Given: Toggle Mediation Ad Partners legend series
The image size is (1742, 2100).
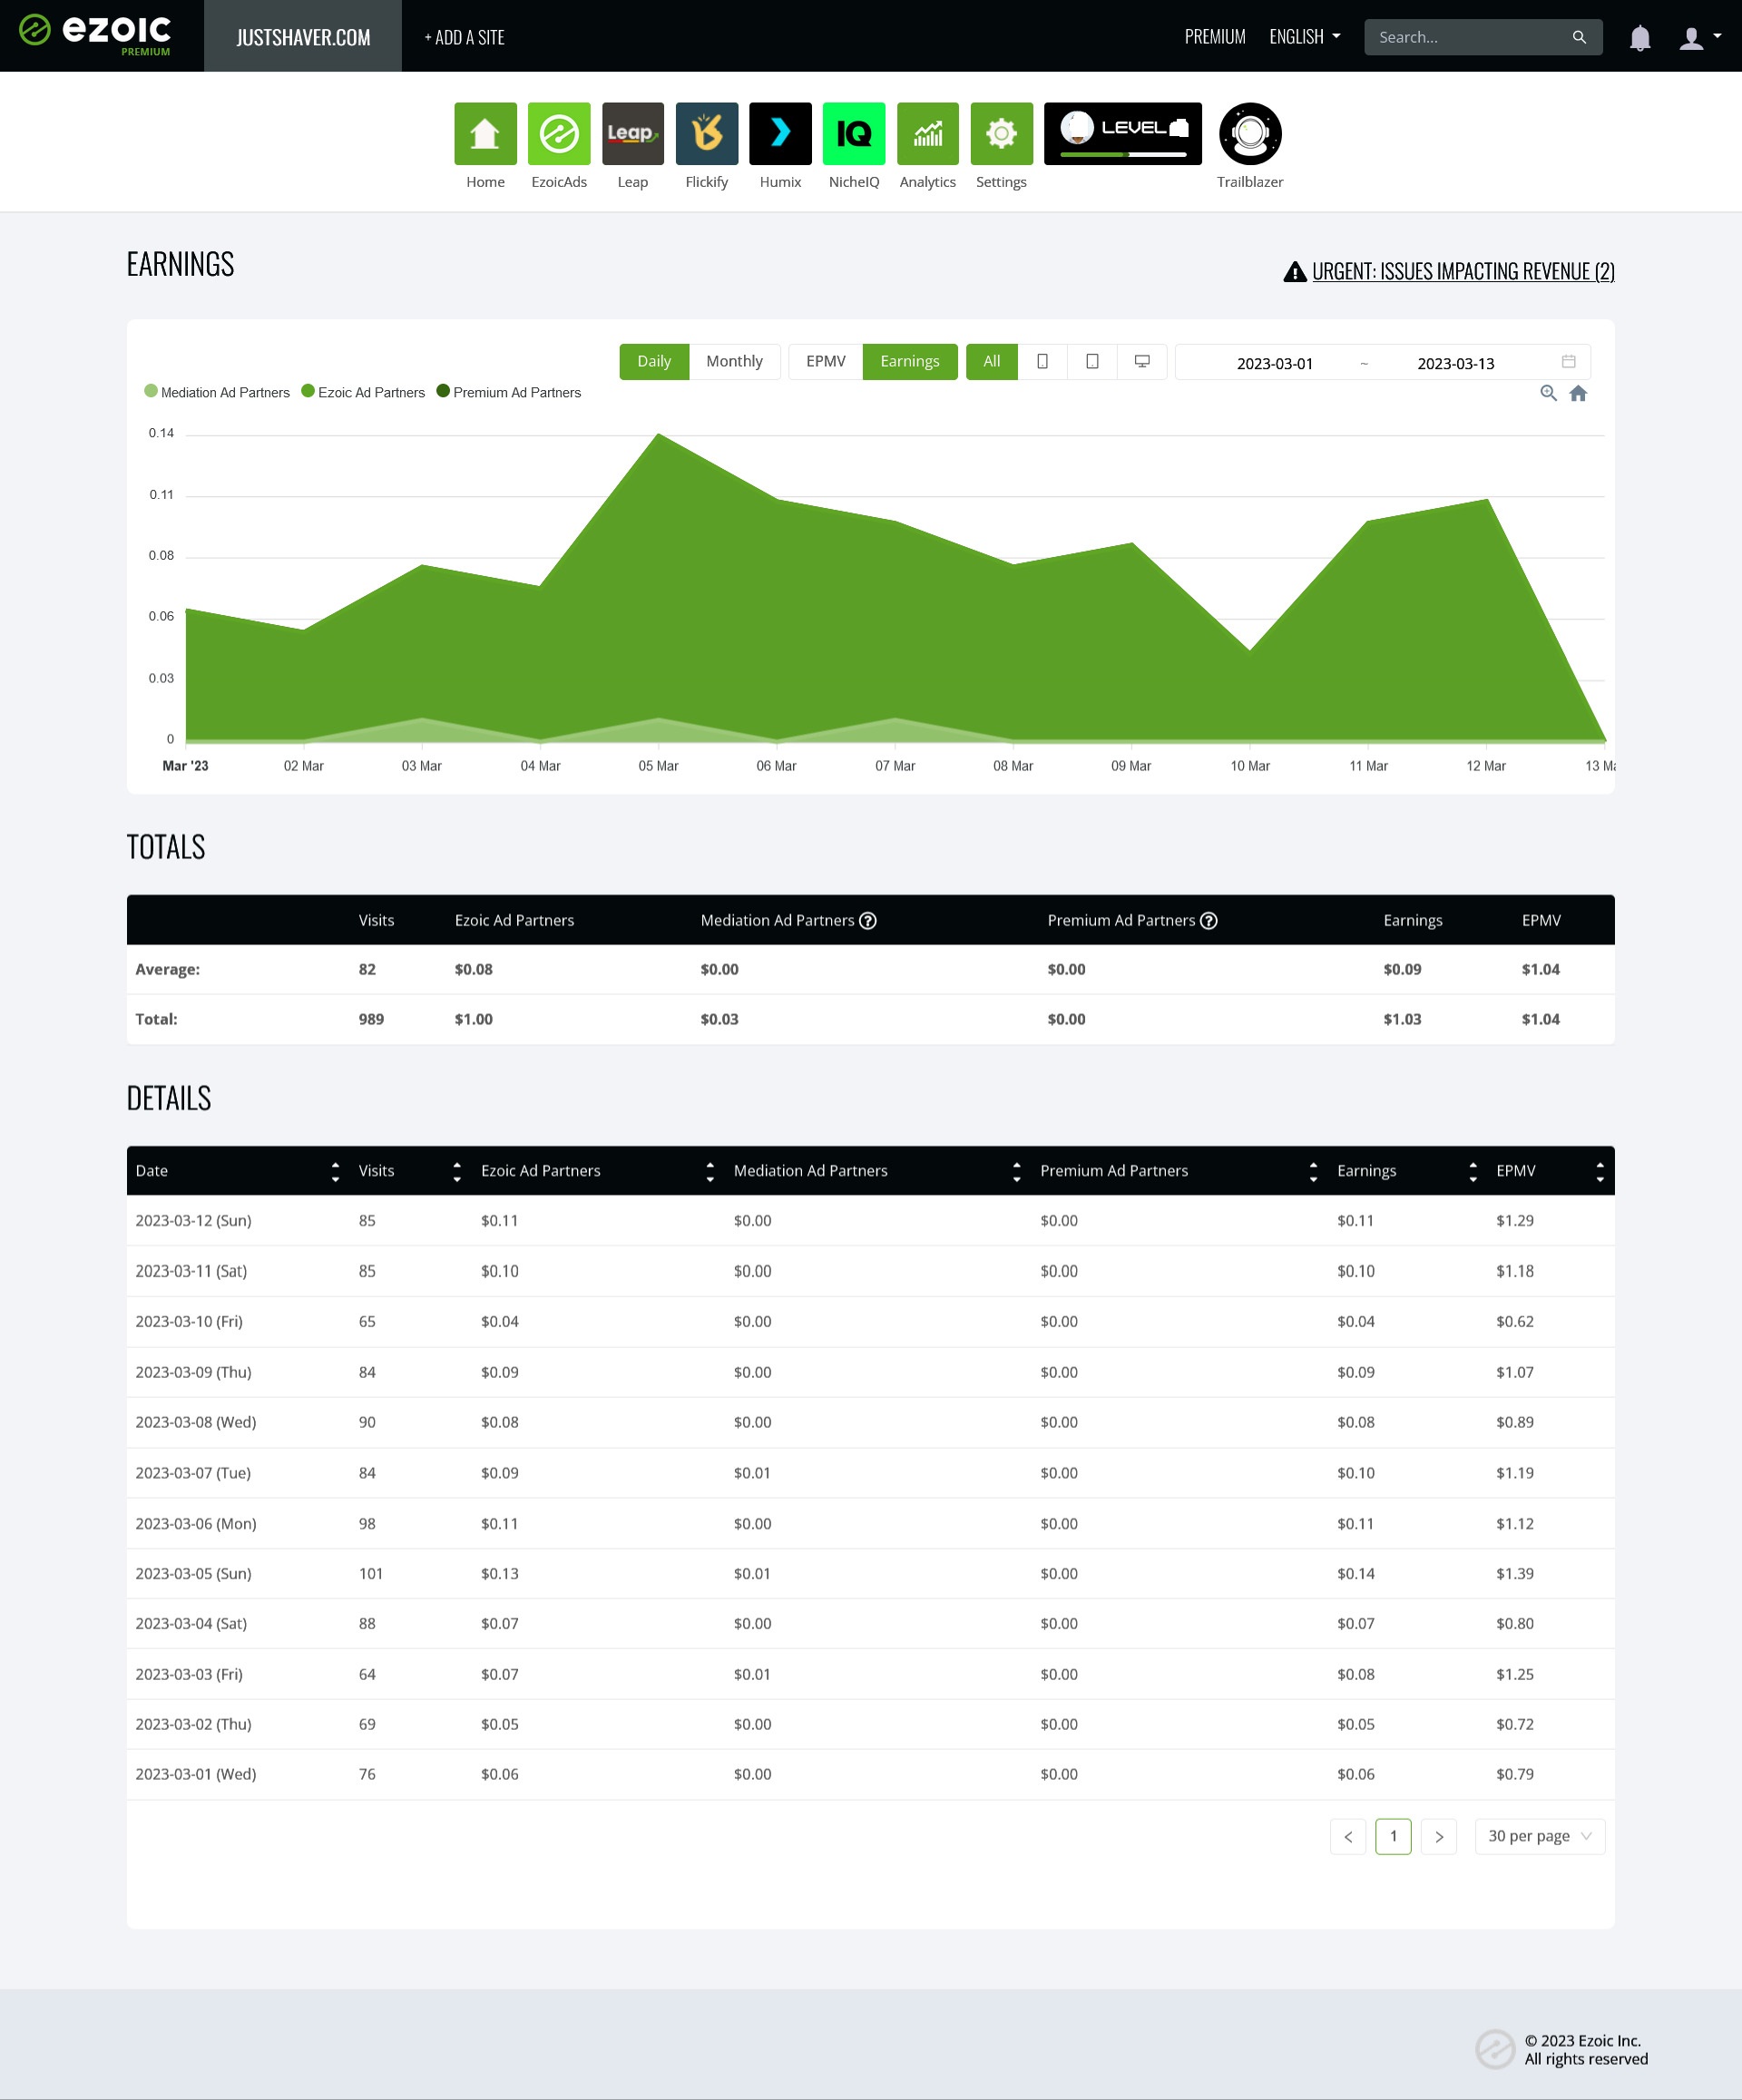Looking at the screenshot, I should tap(217, 392).
